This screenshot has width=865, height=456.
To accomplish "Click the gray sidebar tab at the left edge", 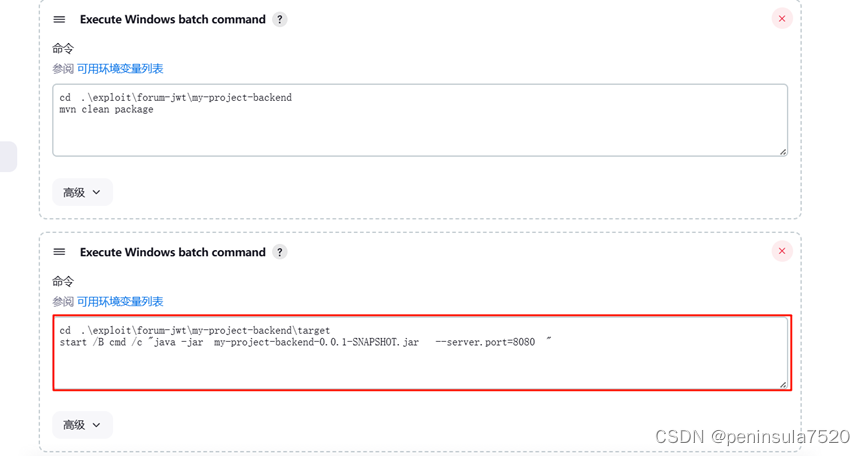I will pyautogui.click(x=8, y=157).
